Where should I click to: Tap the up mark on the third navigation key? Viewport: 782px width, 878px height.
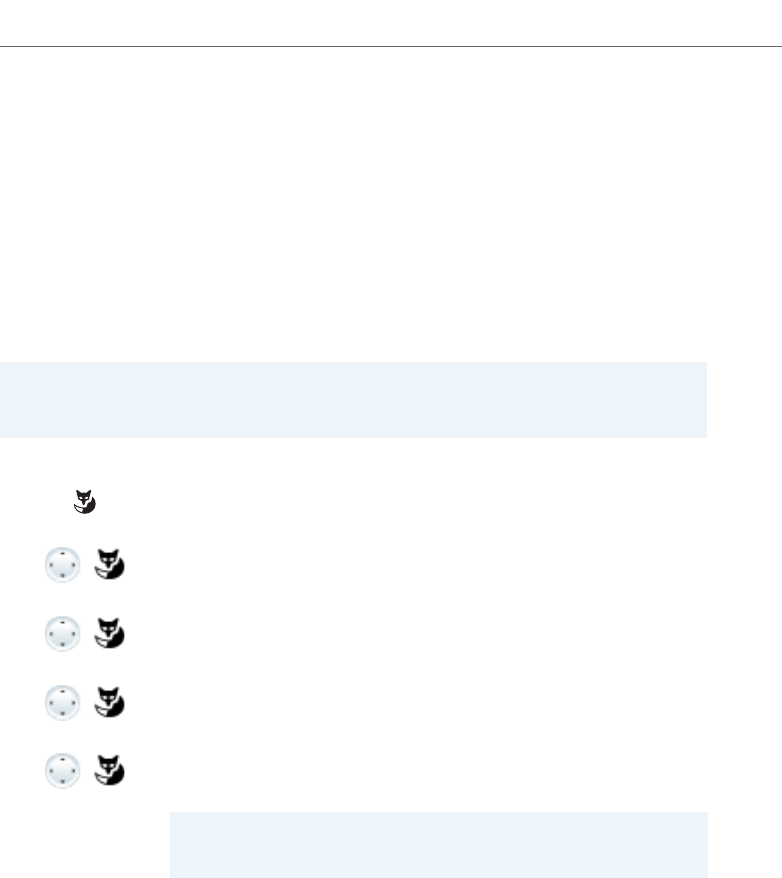point(63,691)
